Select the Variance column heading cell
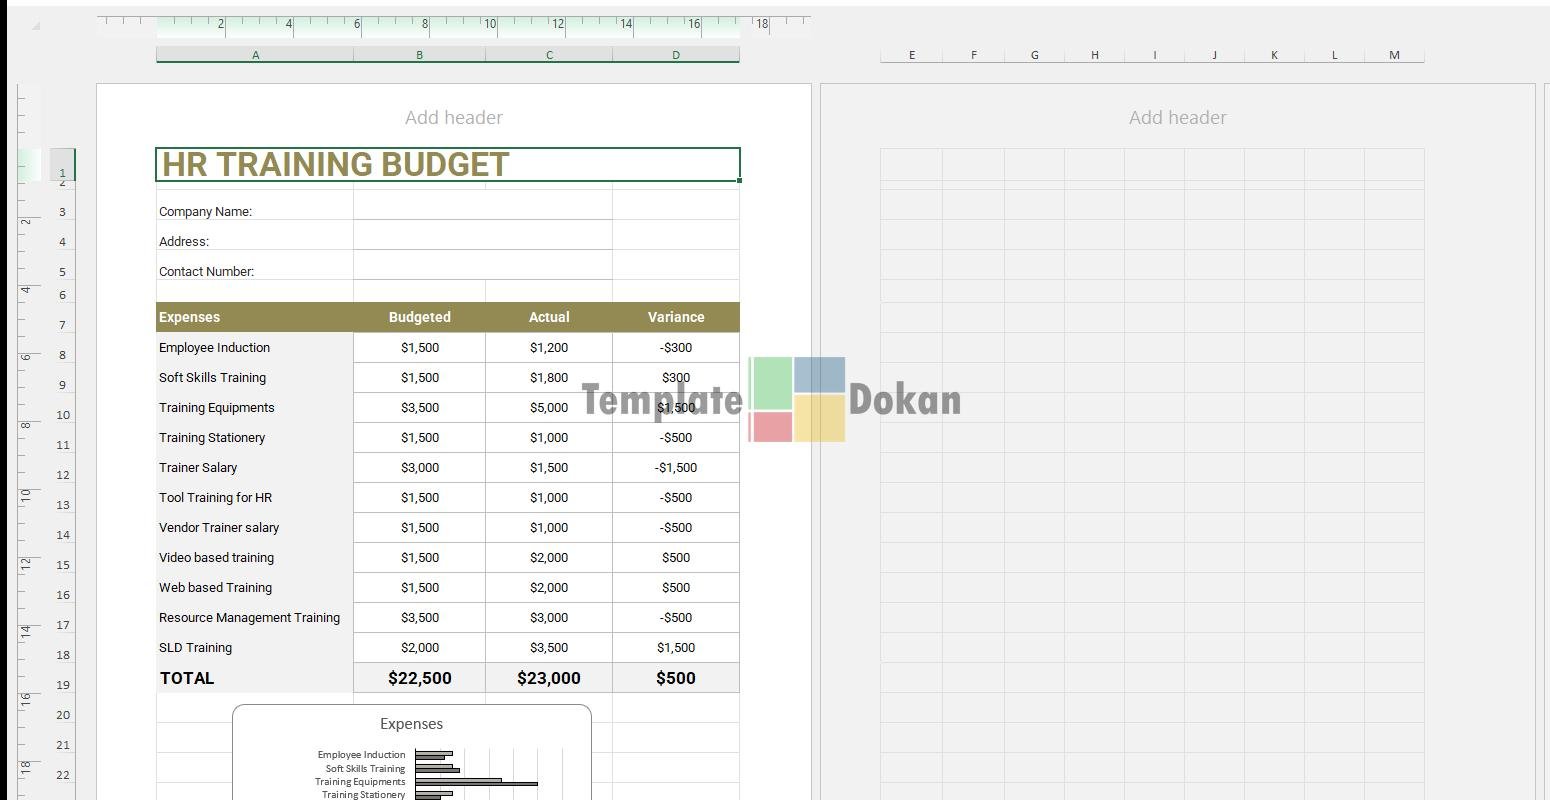Image resolution: width=1550 pixels, height=800 pixels. 675,317
